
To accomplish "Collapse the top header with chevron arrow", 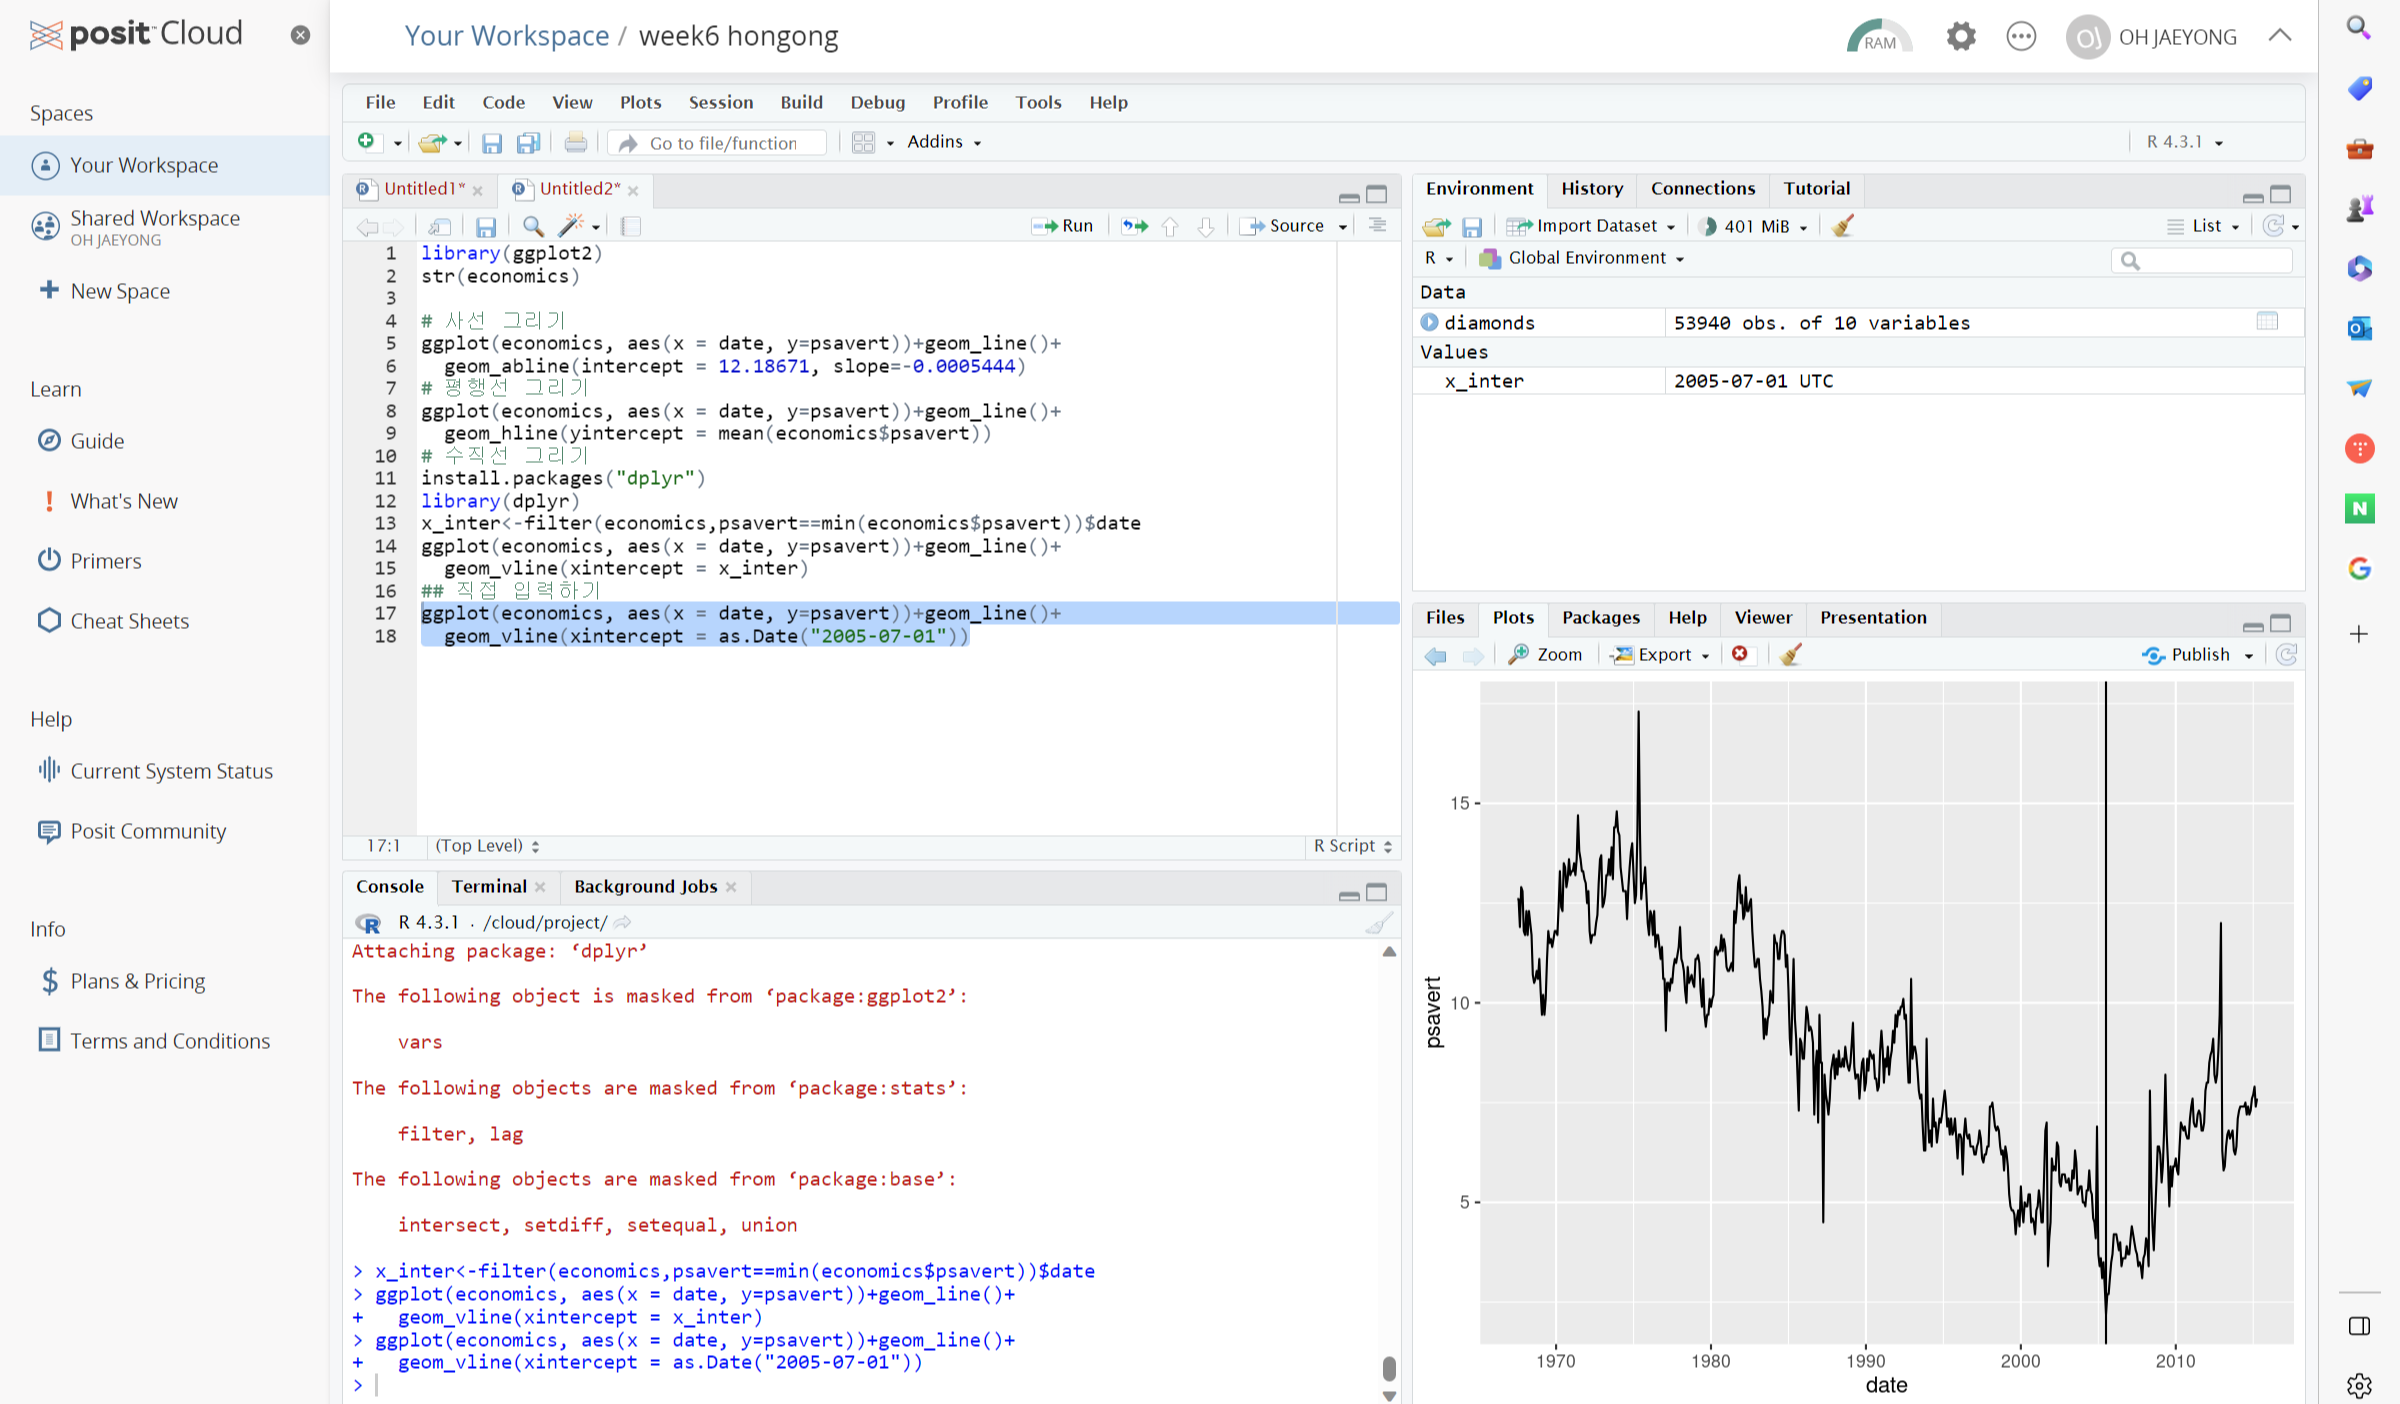I will (2280, 36).
